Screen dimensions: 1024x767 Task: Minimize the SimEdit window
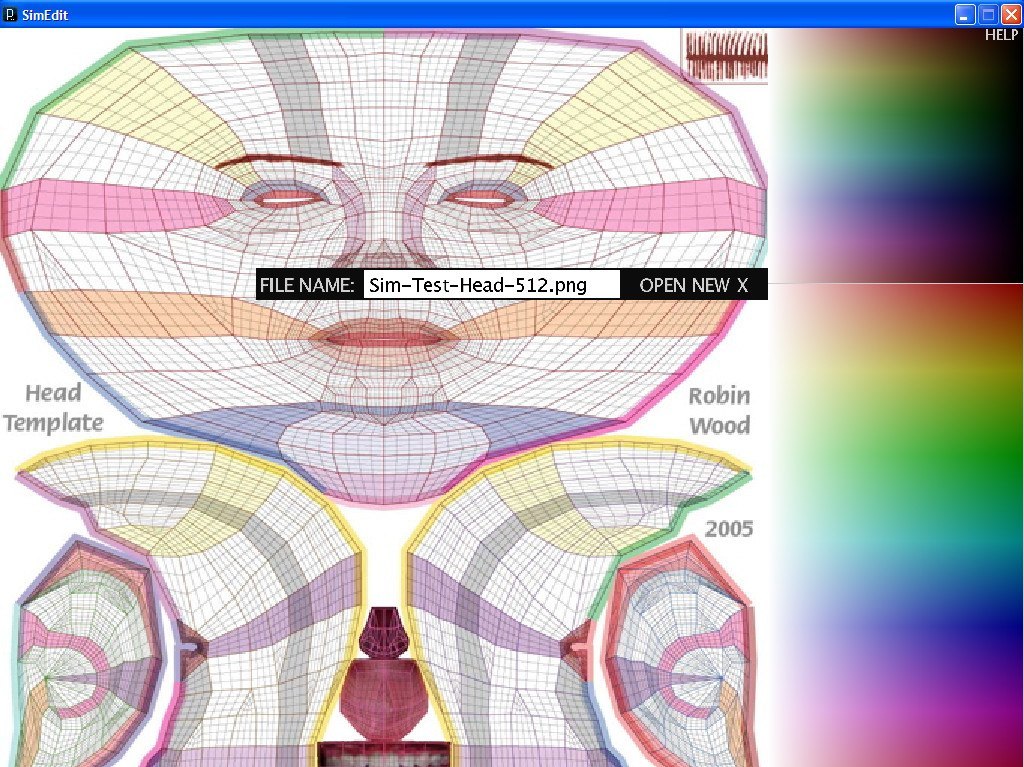click(x=965, y=14)
